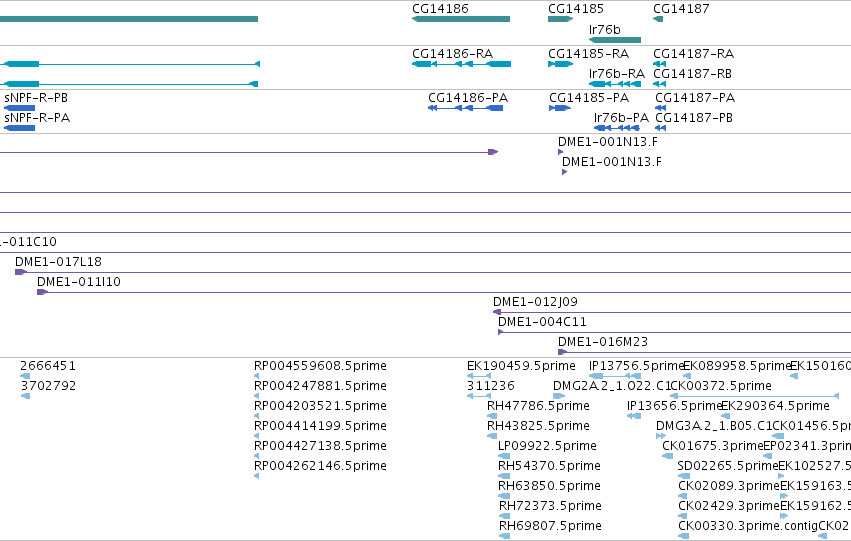Select the CG14185-RA transcript glyph

561,64
